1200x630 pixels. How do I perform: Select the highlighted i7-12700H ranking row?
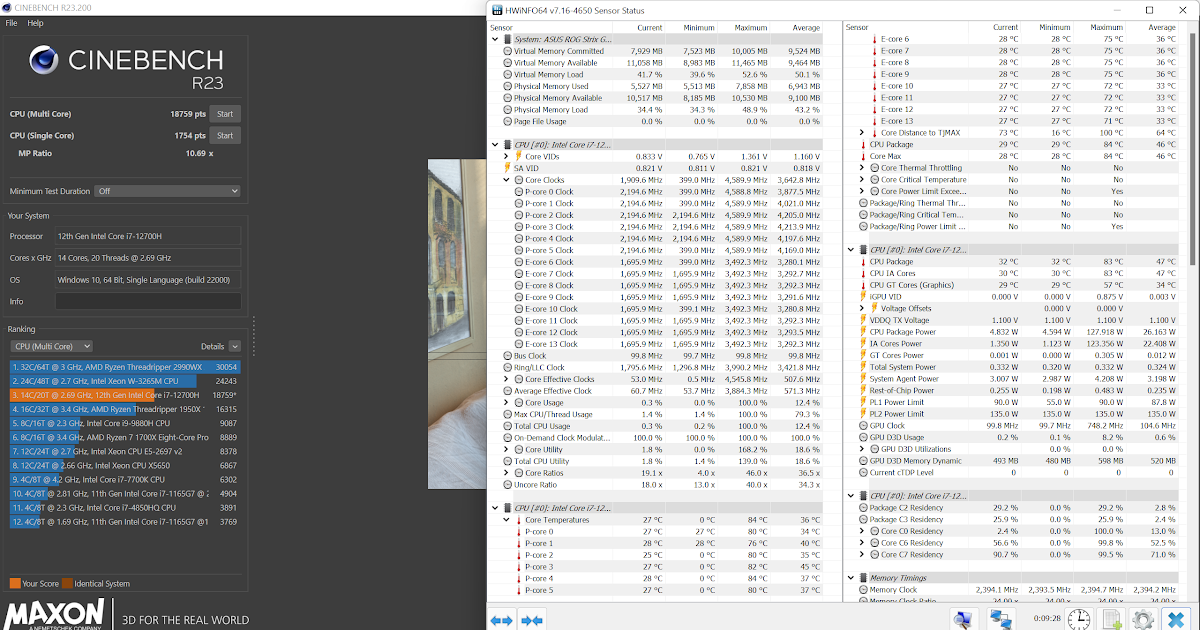tap(126, 395)
